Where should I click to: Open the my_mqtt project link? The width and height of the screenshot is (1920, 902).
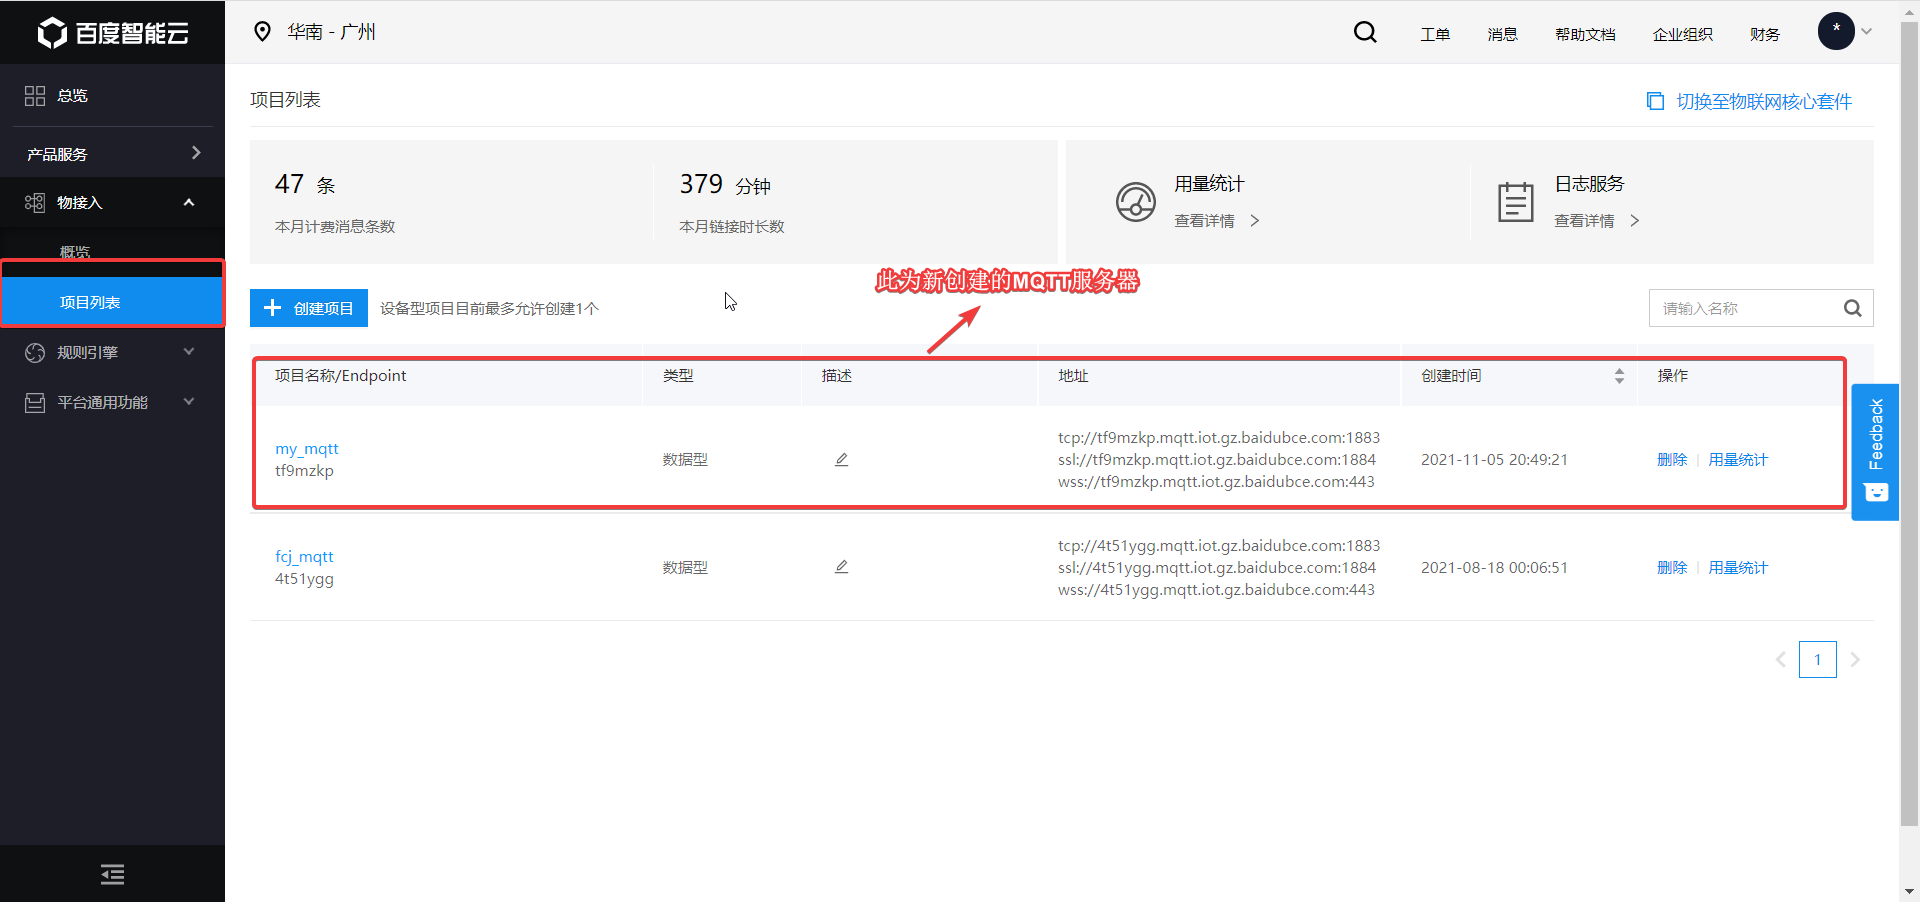(307, 449)
